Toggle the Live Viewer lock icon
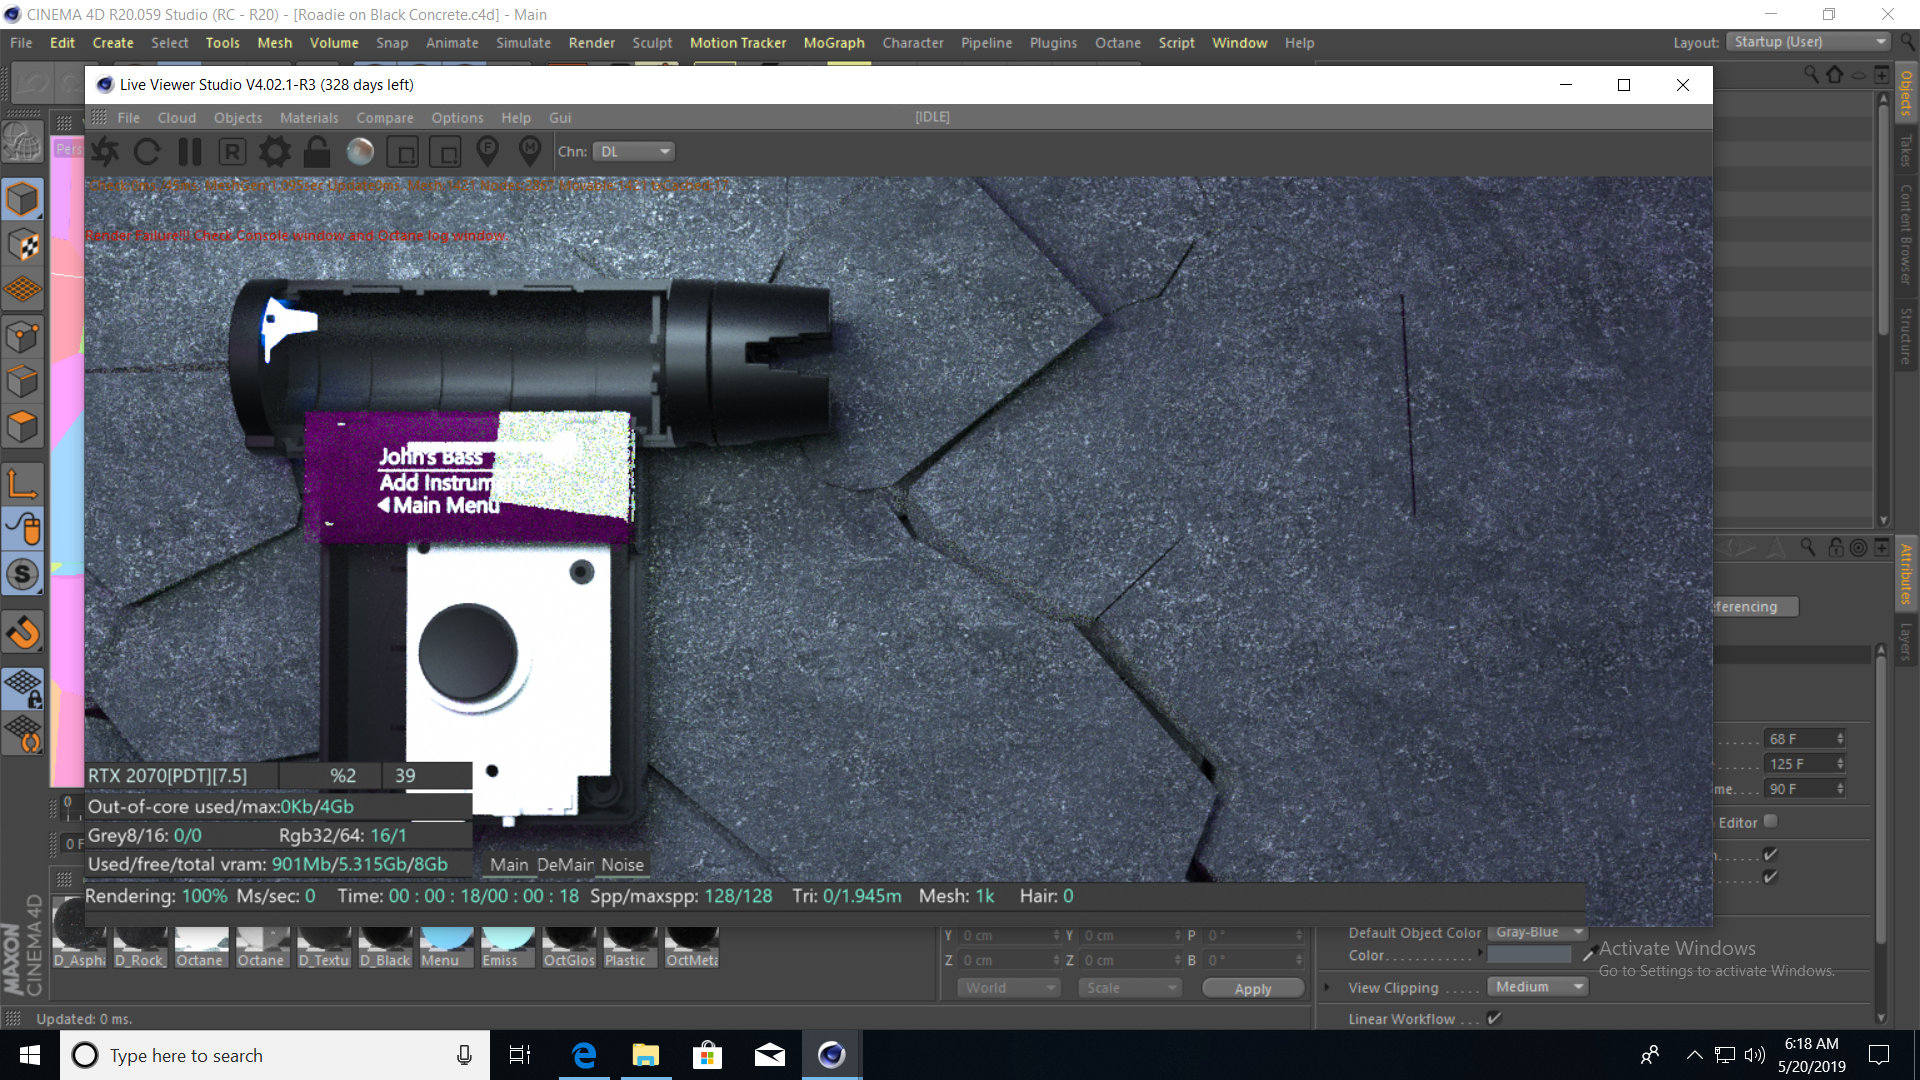 point(317,152)
